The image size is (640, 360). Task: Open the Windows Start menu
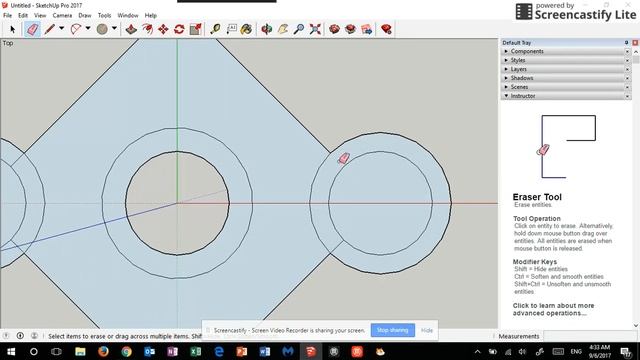coord(11,351)
